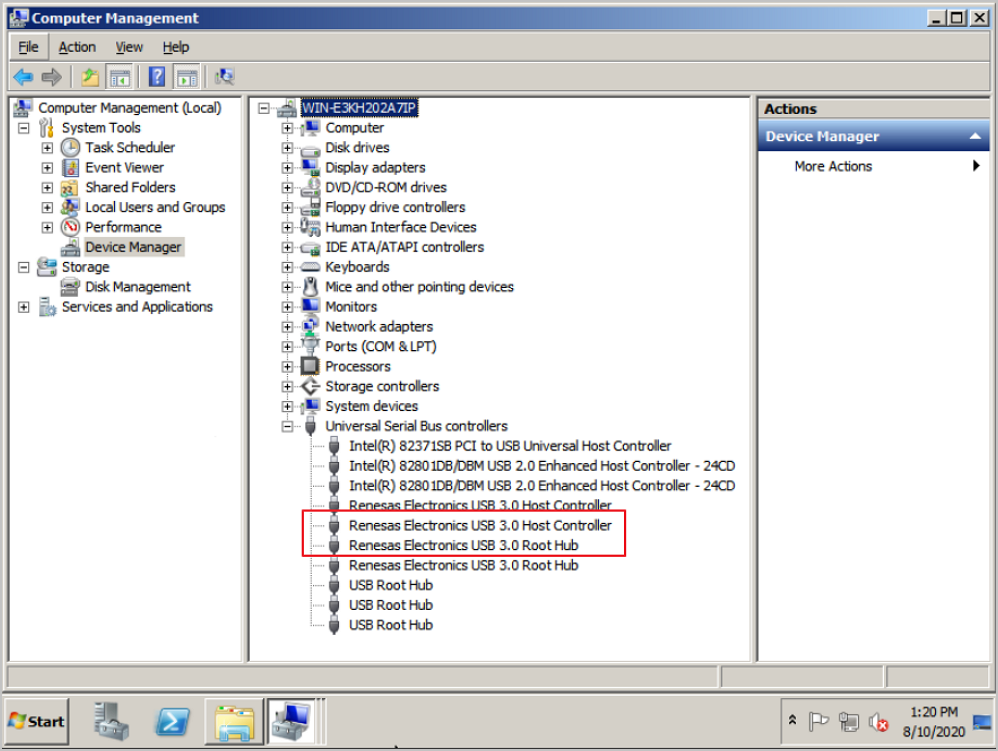Click the Event Viewer icon
Image resolution: width=998 pixels, height=751 pixels.
(x=70, y=167)
